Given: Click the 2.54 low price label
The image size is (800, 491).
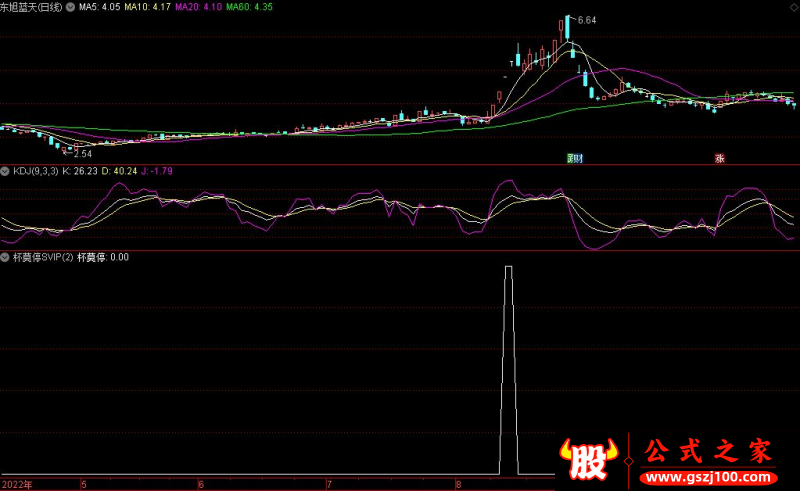Looking at the screenshot, I should point(82,154).
